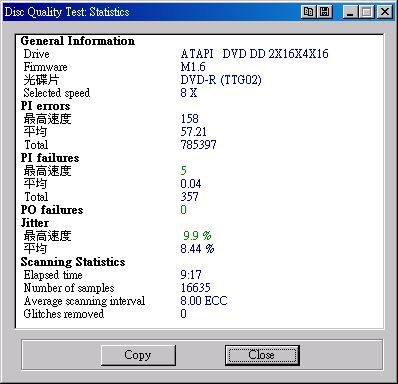Close the window with the X button
The width and height of the screenshot is (398, 384).
385,12
